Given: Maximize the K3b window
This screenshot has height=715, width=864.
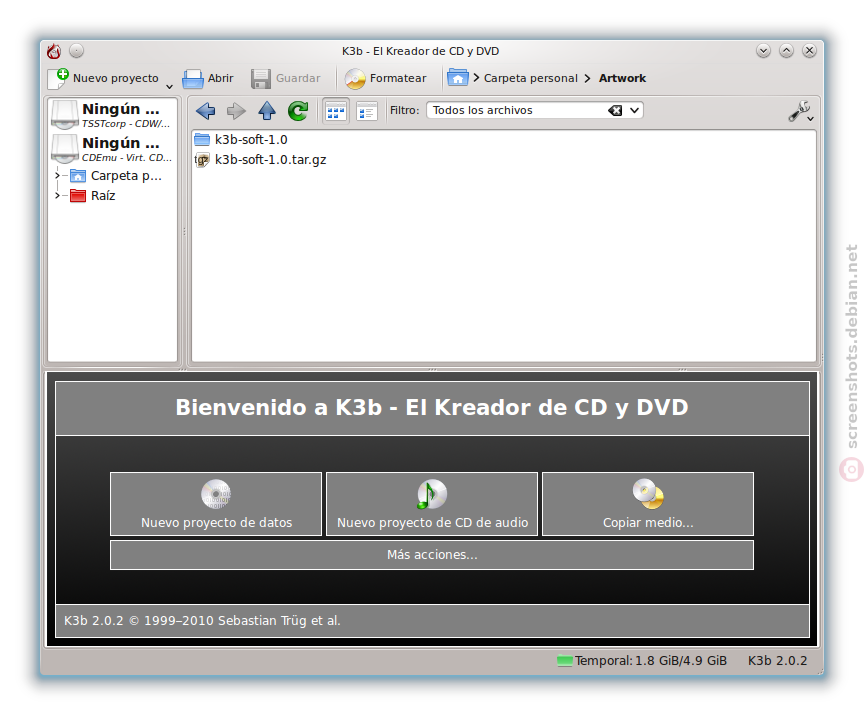Looking at the screenshot, I should (x=786, y=51).
